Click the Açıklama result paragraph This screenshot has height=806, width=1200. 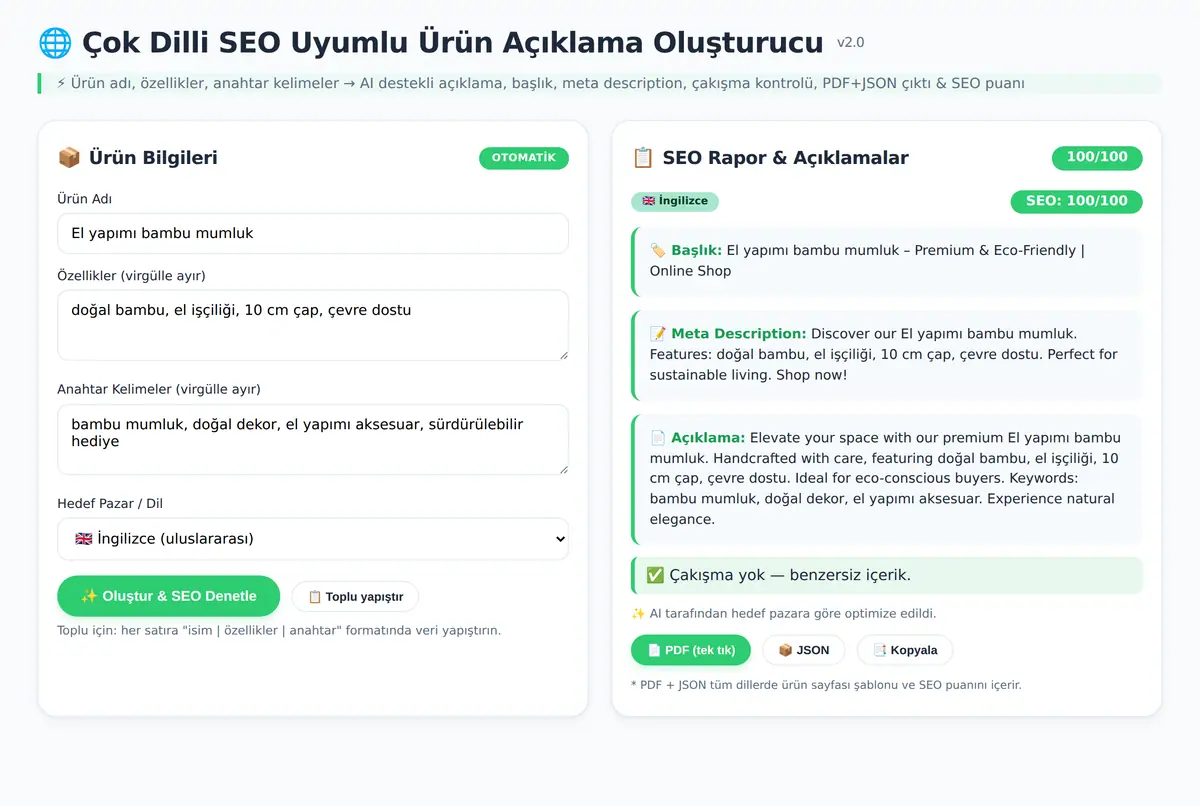pos(887,479)
